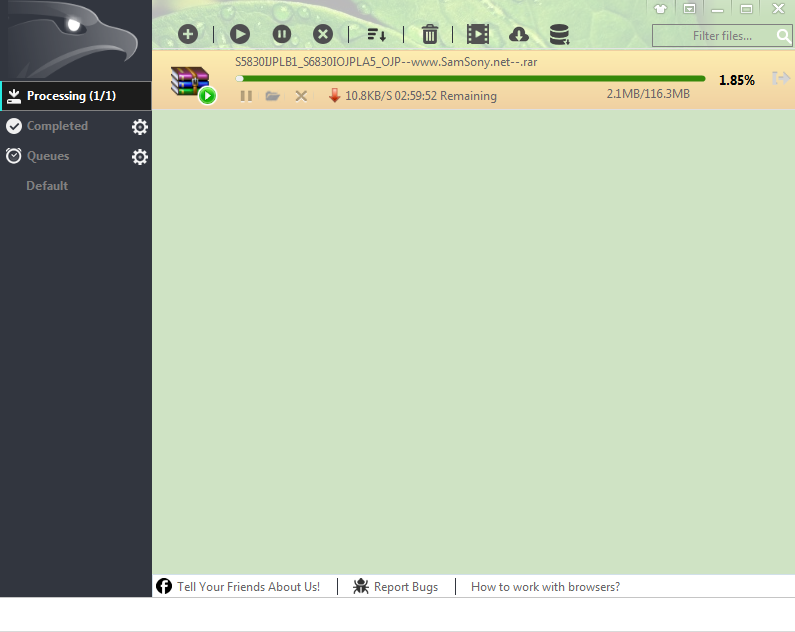This screenshot has width=795, height=632.
Task: Click the 1.85% progress value
Action: tap(737, 80)
